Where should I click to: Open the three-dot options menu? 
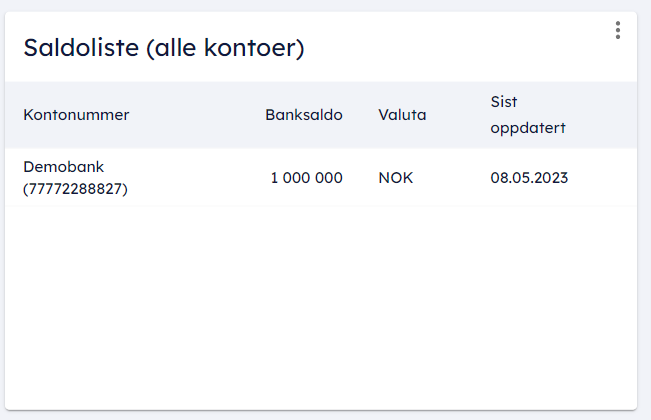[618, 31]
